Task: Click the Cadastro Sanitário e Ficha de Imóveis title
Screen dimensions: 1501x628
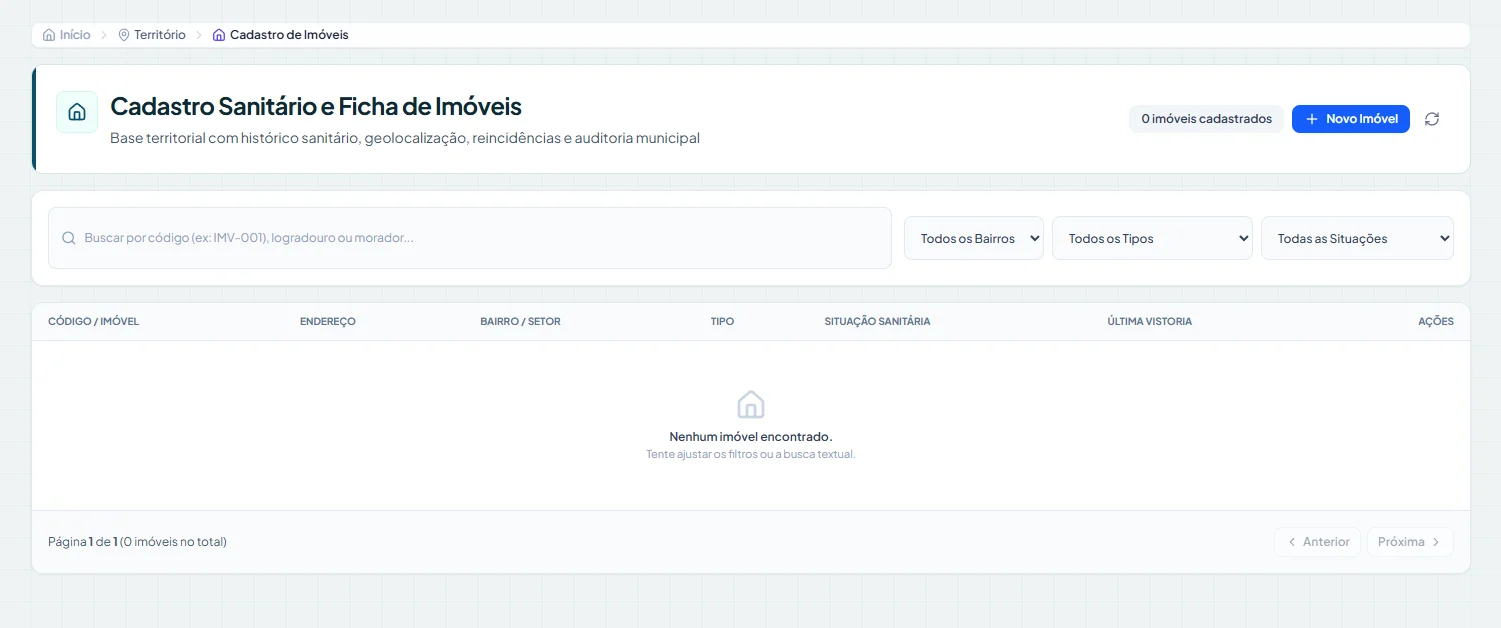Action: click(x=316, y=106)
